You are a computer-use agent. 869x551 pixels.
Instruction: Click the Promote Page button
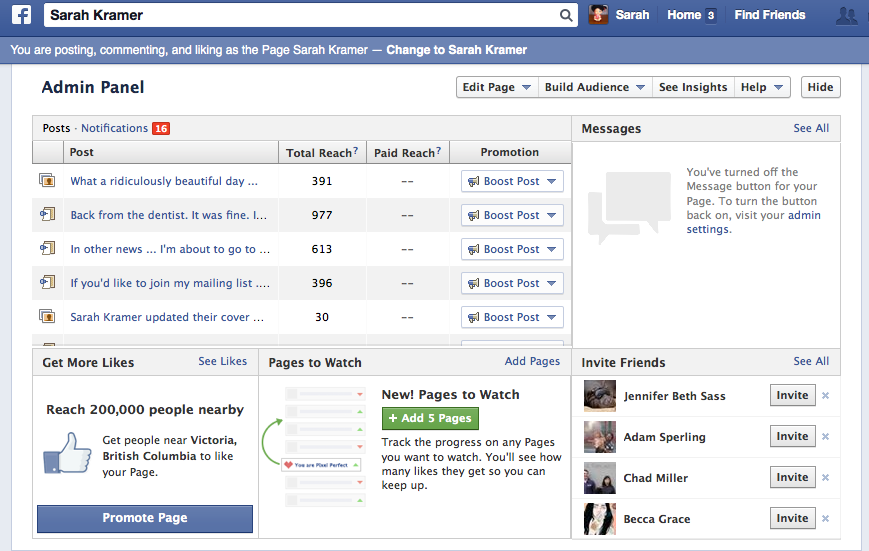pyautogui.click(x=145, y=518)
